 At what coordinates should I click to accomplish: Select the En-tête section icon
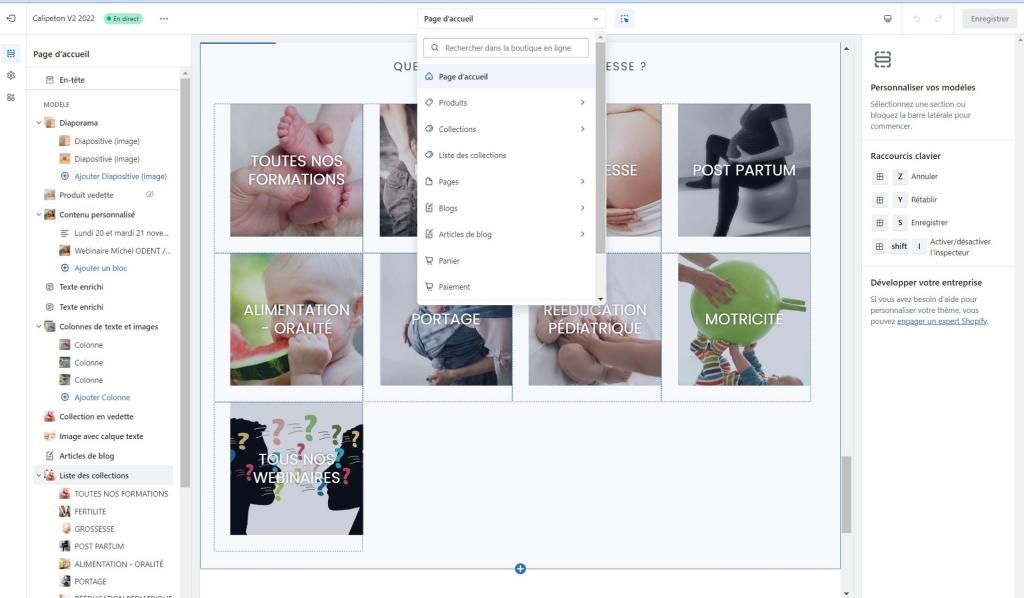click(50, 80)
